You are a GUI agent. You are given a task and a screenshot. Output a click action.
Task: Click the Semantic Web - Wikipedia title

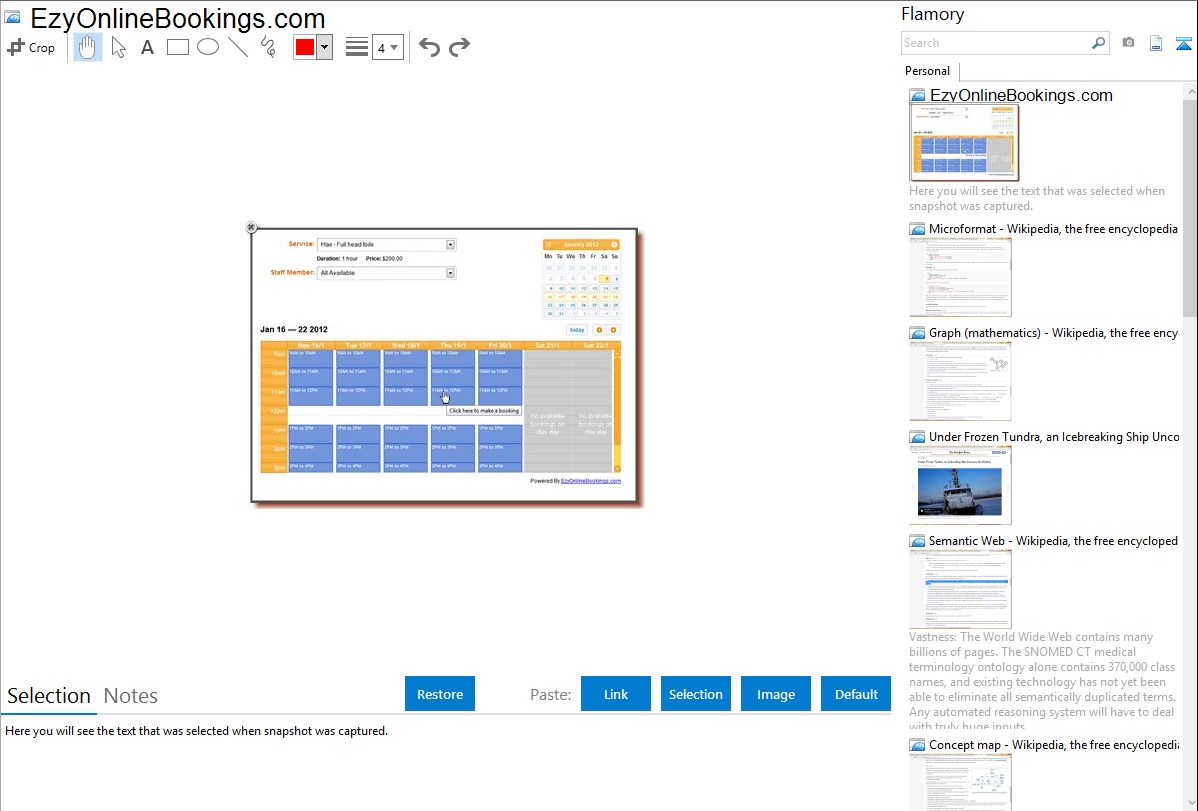tap(1053, 540)
